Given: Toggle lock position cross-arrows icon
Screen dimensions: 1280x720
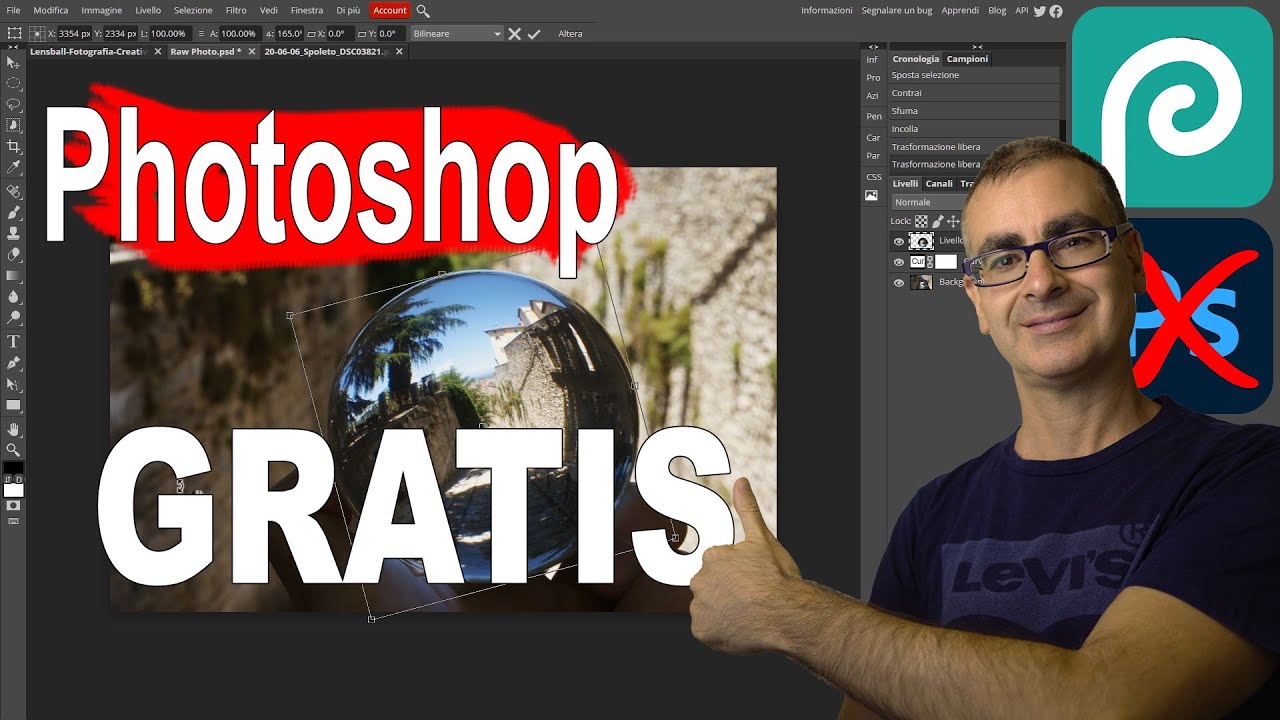Looking at the screenshot, I should point(953,221).
